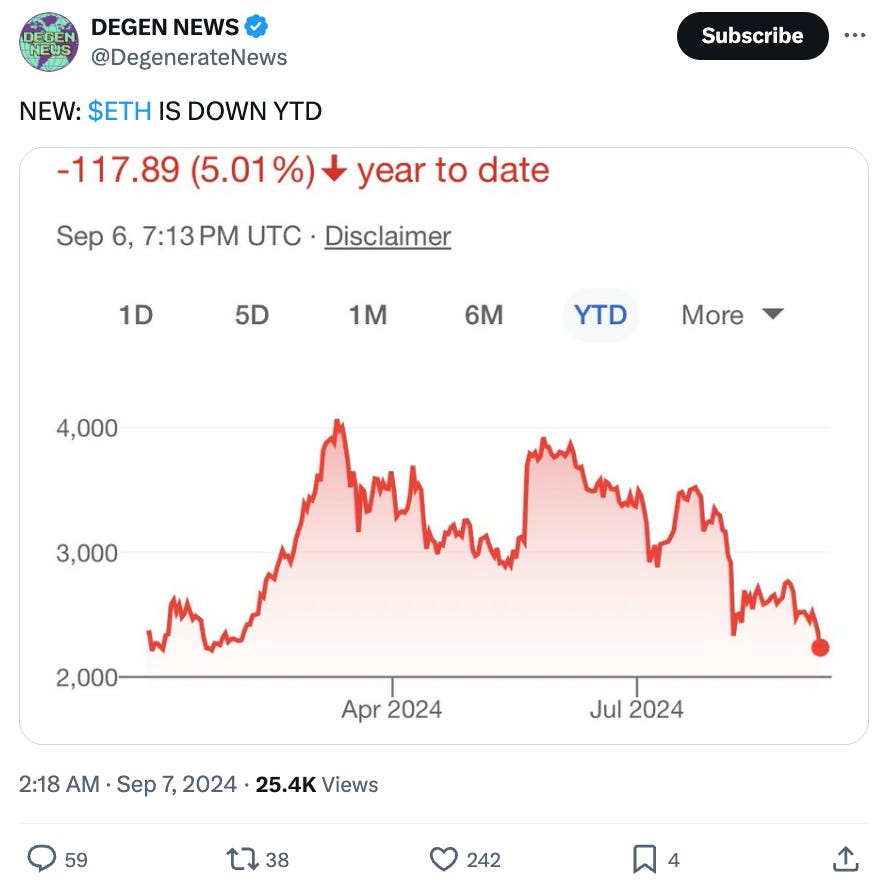Bookmark this tweet
The height and width of the screenshot is (890, 886).
[646, 859]
